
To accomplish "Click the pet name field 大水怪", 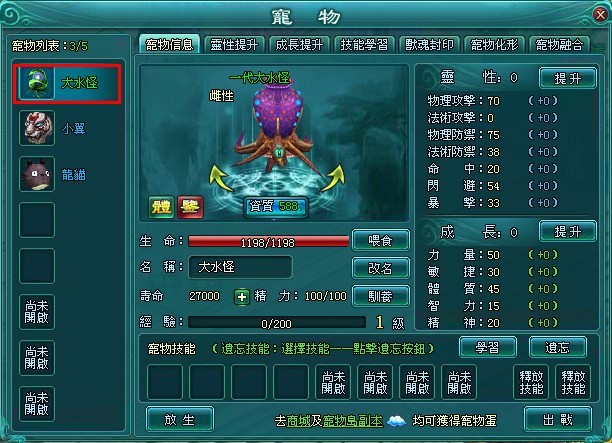I will [x=240, y=267].
